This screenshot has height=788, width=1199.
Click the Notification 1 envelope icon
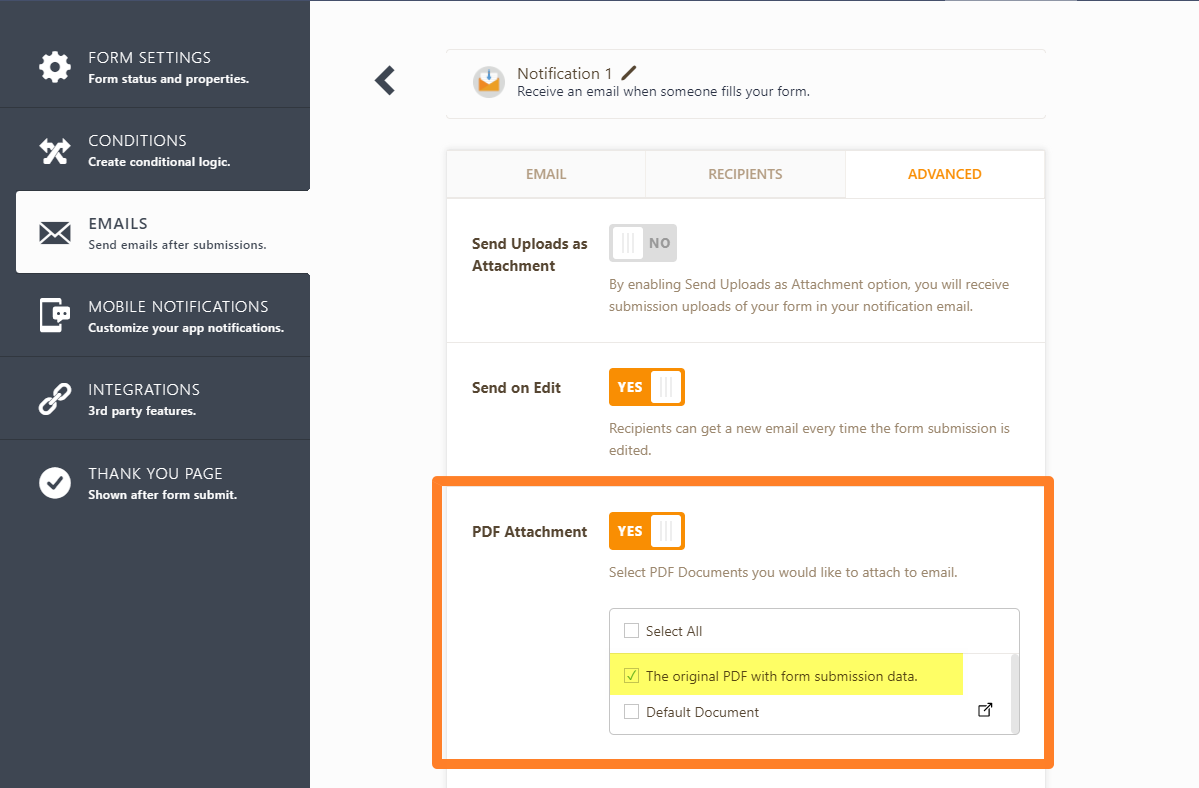click(489, 82)
